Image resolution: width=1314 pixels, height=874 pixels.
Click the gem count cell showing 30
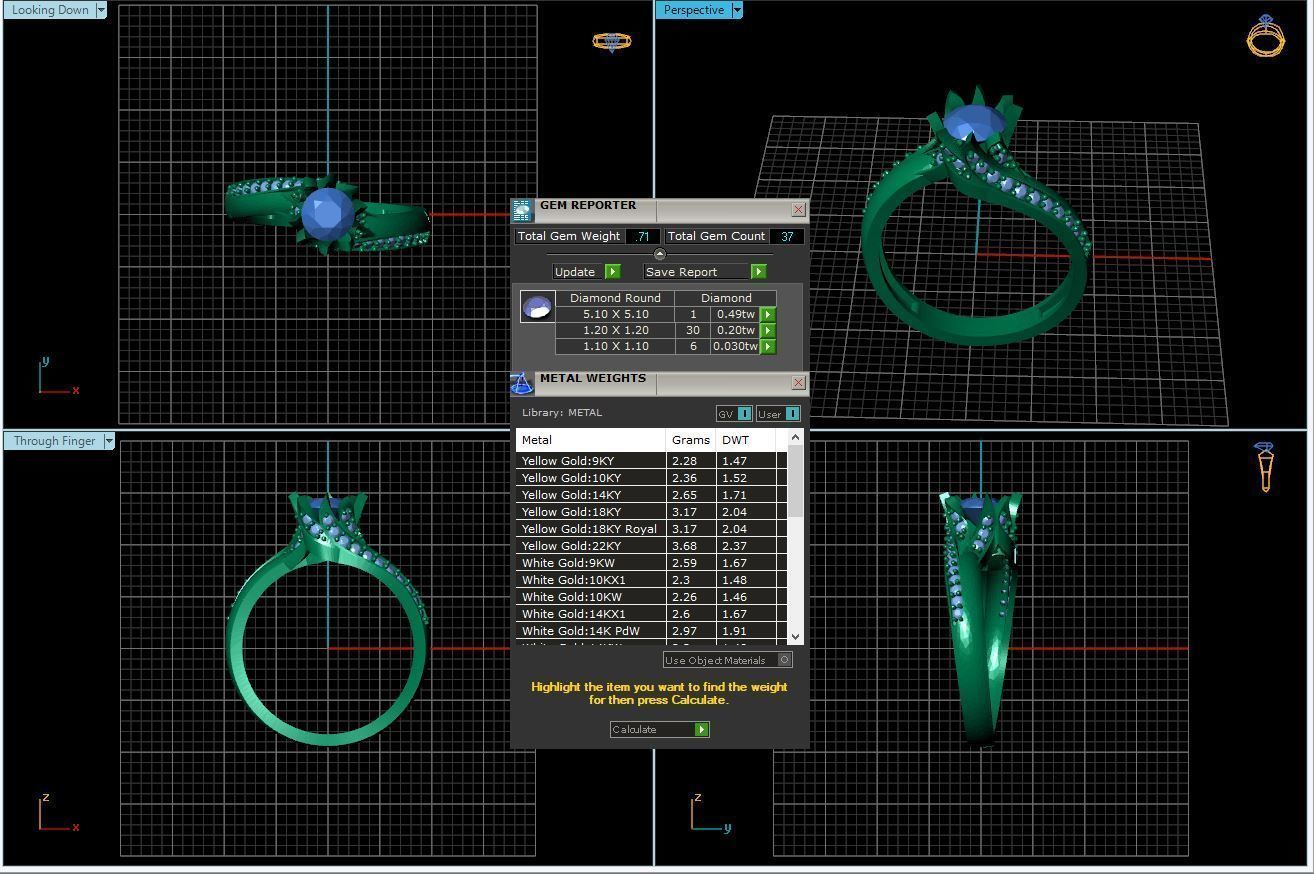(693, 330)
